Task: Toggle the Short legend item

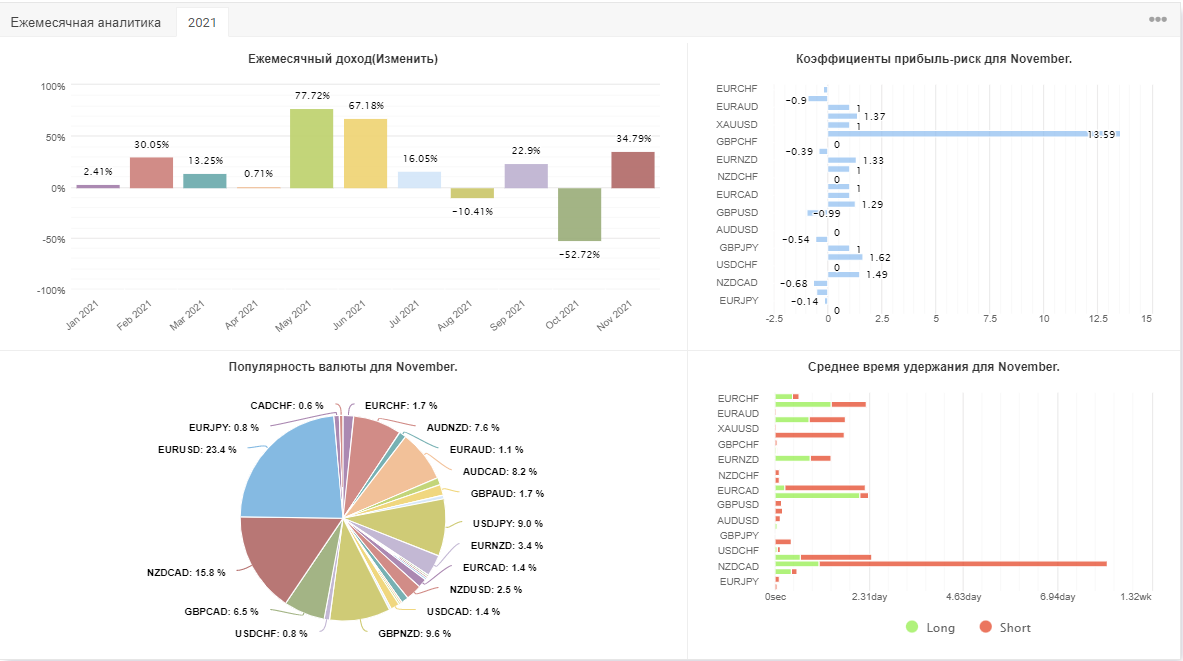Action: tap(1005, 628)
